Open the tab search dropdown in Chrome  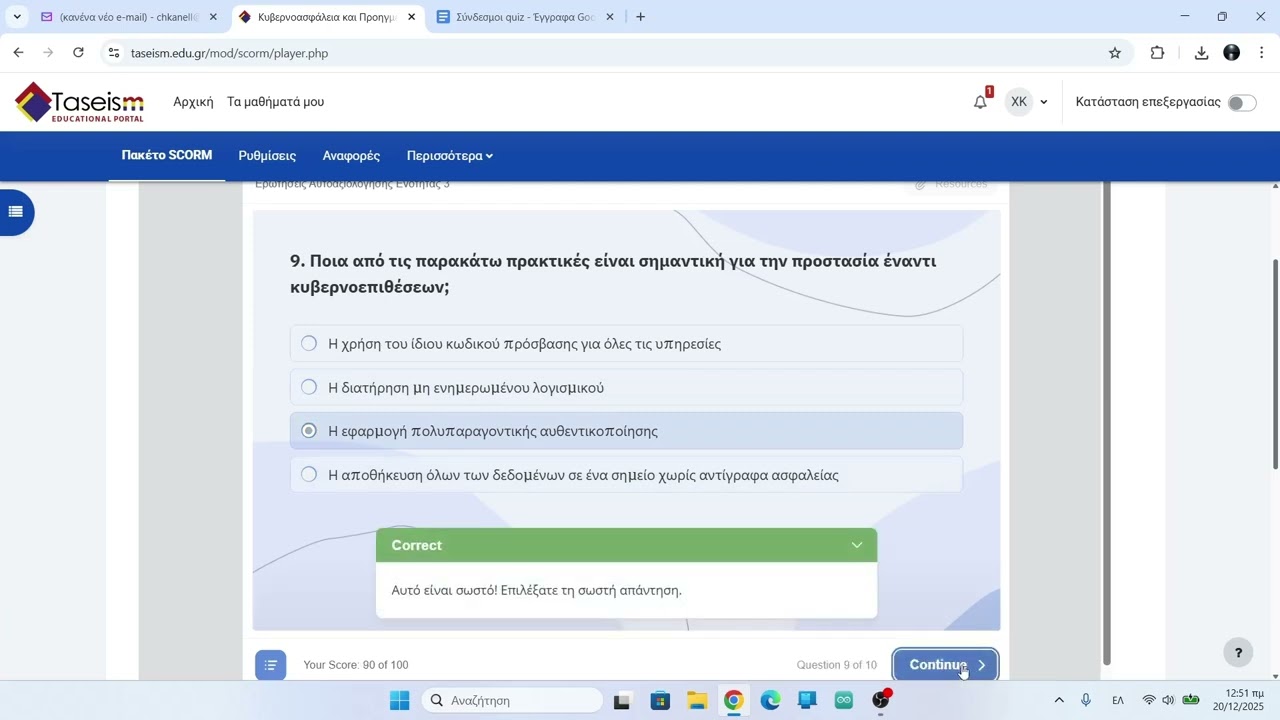coord(17,17)
